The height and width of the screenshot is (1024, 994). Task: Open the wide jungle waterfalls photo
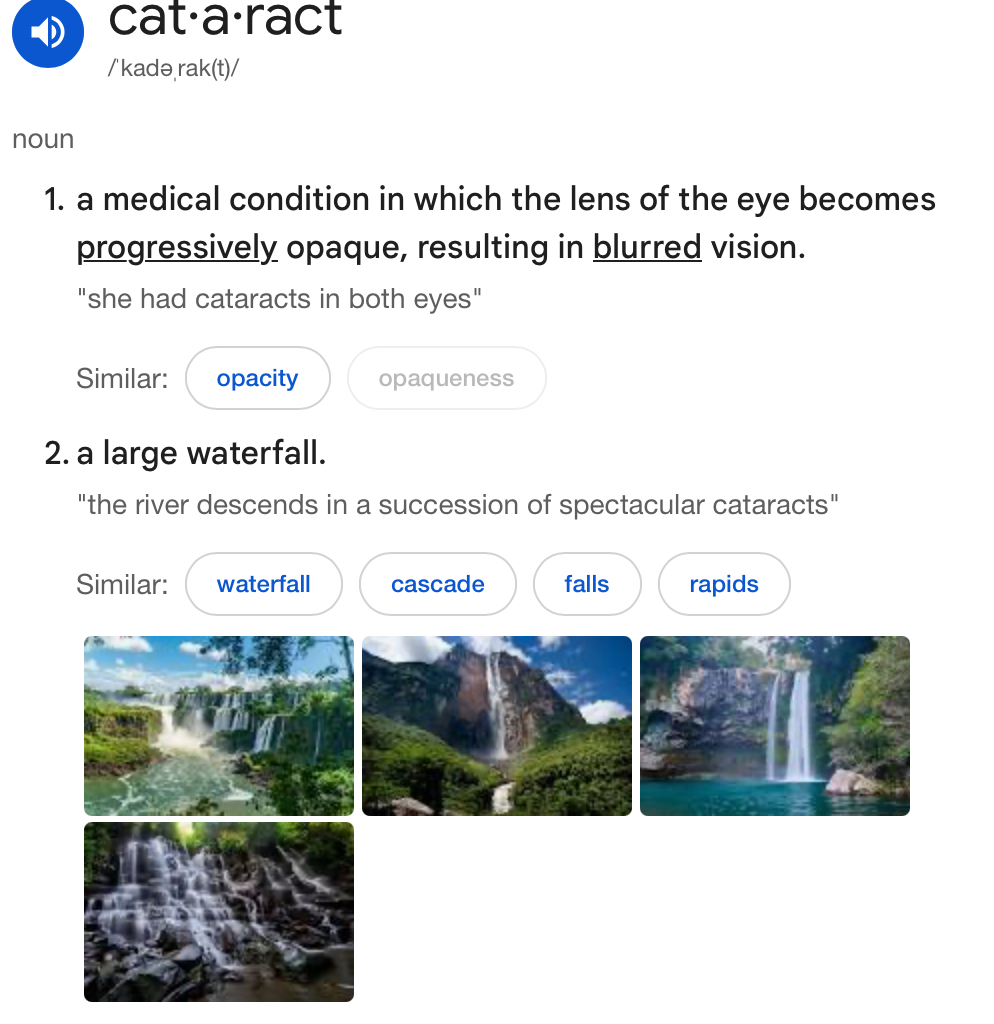pos(219,726)
